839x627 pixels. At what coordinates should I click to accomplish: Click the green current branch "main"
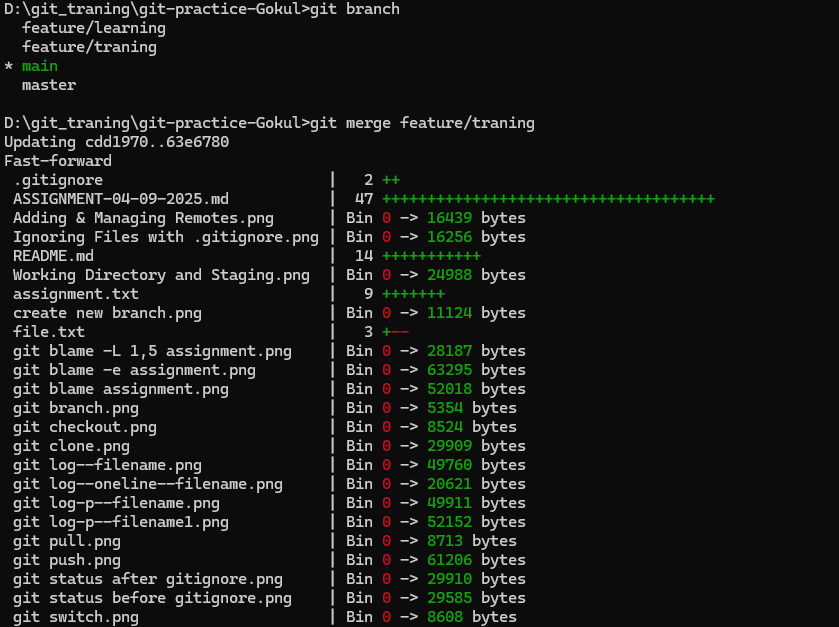pos(40,66)
